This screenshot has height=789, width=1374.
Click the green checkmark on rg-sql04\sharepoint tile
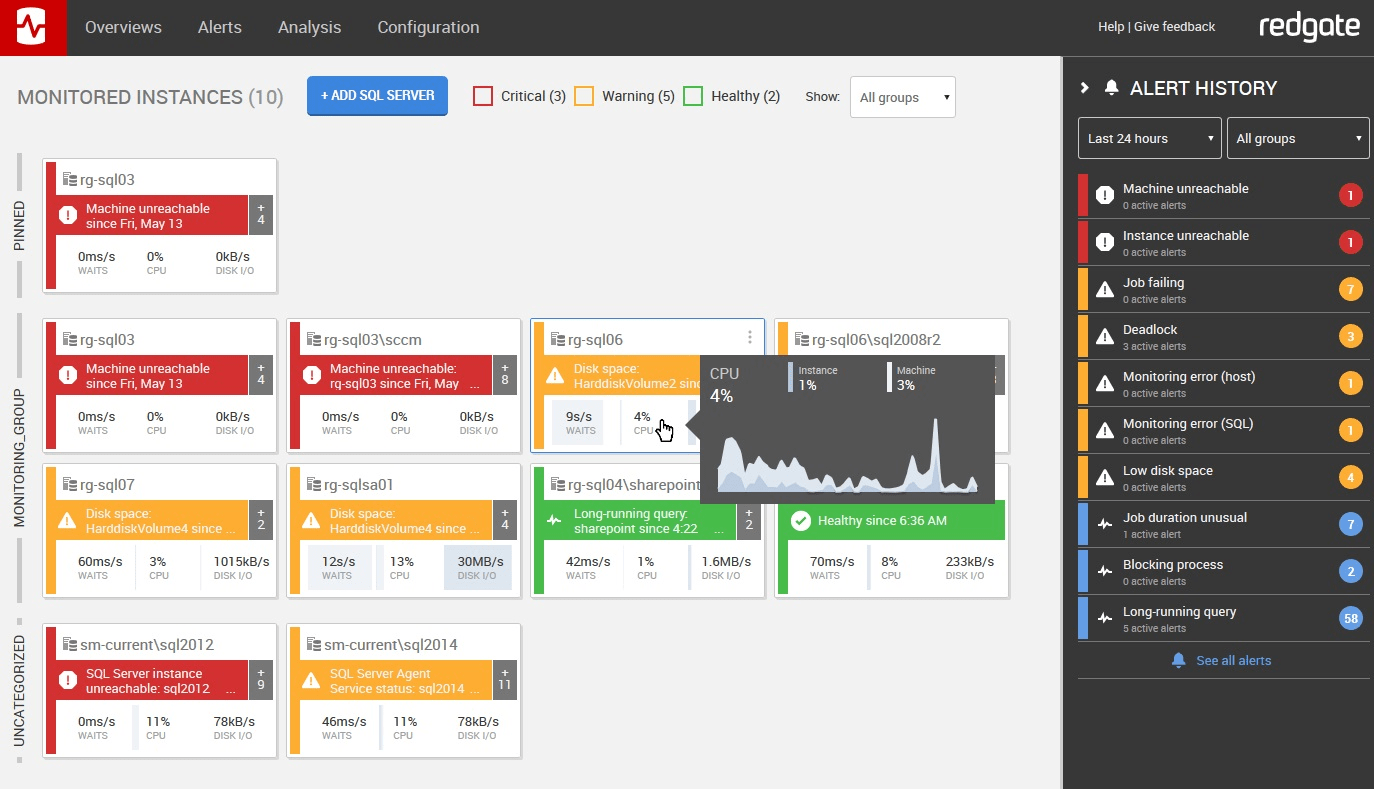[799, 520]
